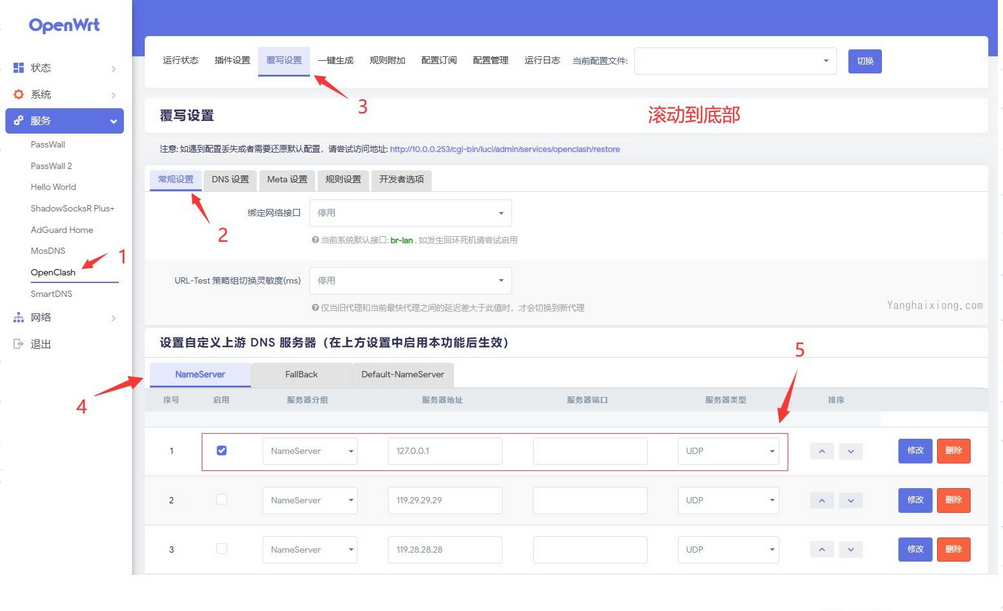Open SmartDNS in the sidebar
1003x611 pixels.
(x=52, y=294)
